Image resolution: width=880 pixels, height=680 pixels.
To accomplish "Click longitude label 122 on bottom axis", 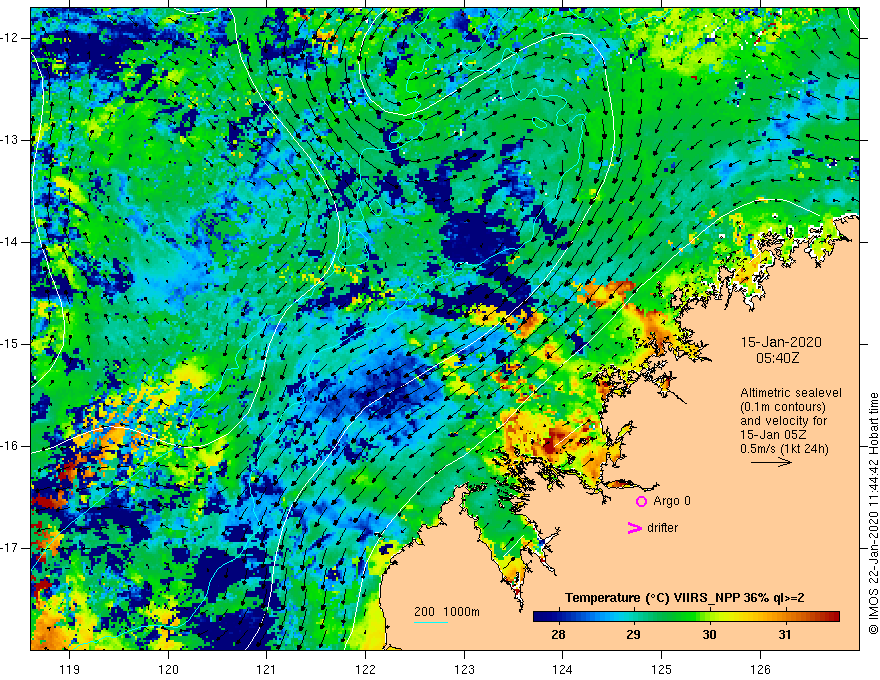I will pos(365,669).
